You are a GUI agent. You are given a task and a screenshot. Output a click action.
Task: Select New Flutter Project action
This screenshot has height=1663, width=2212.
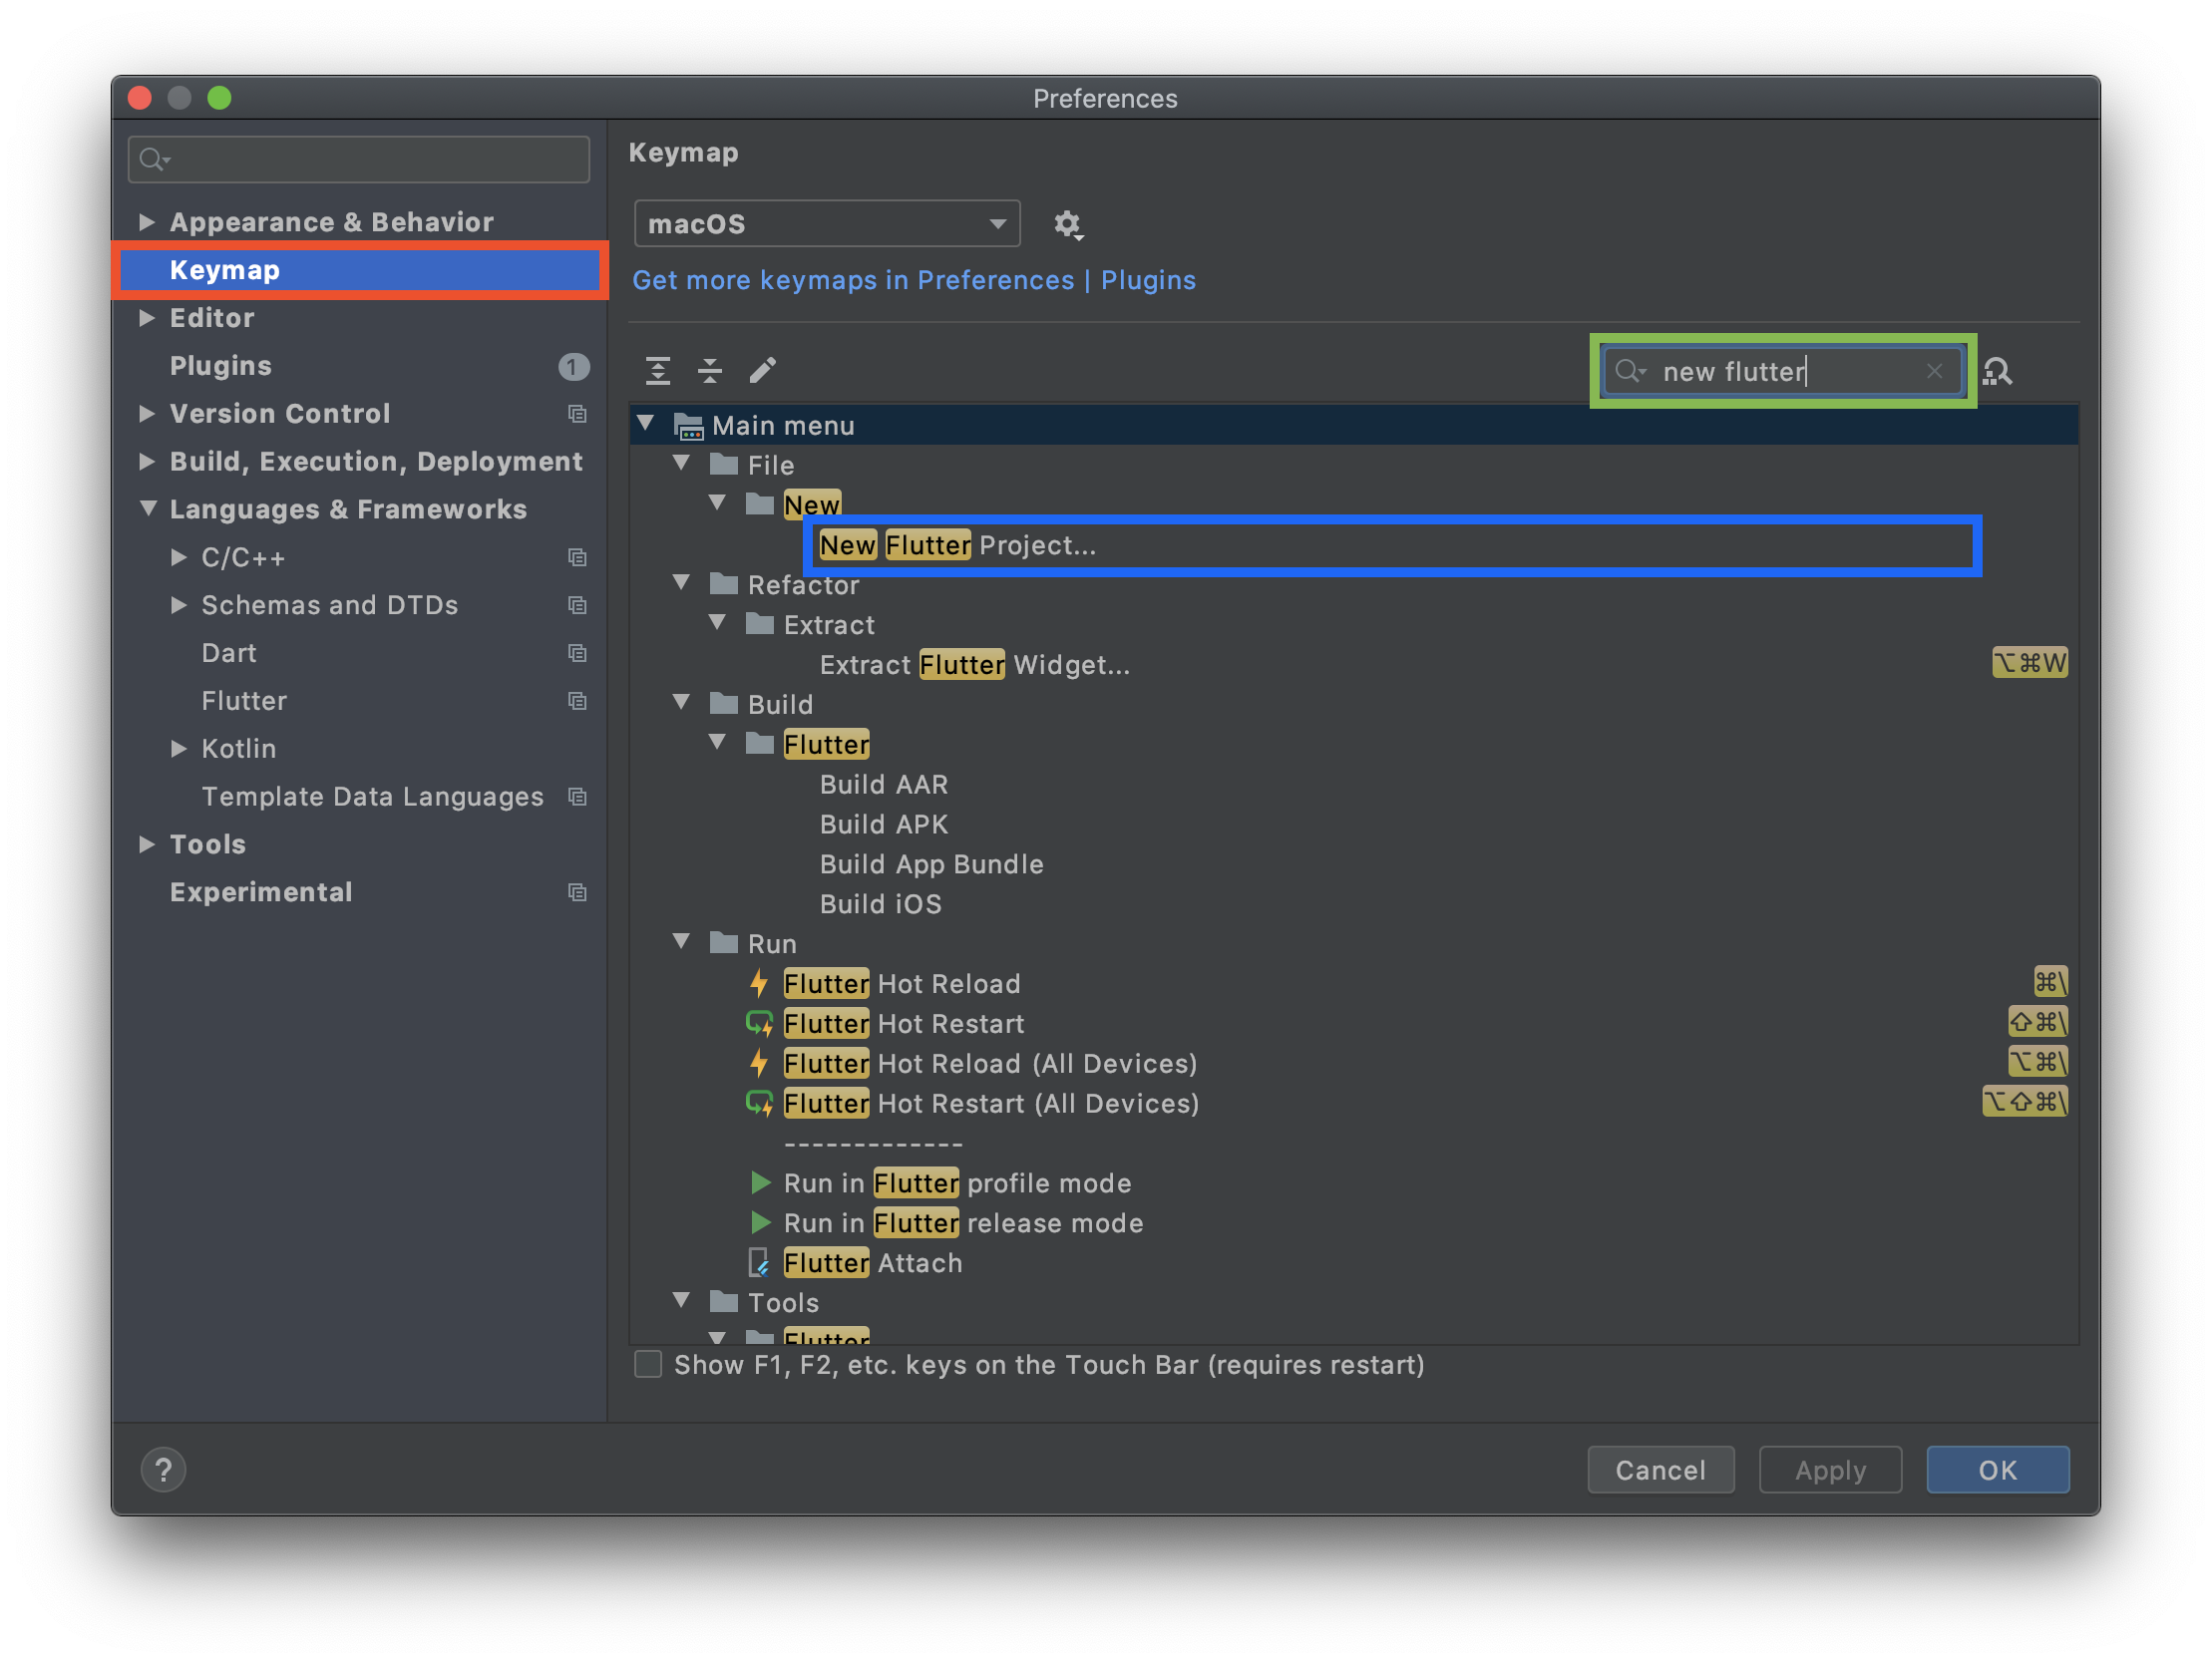pos(957,546)
